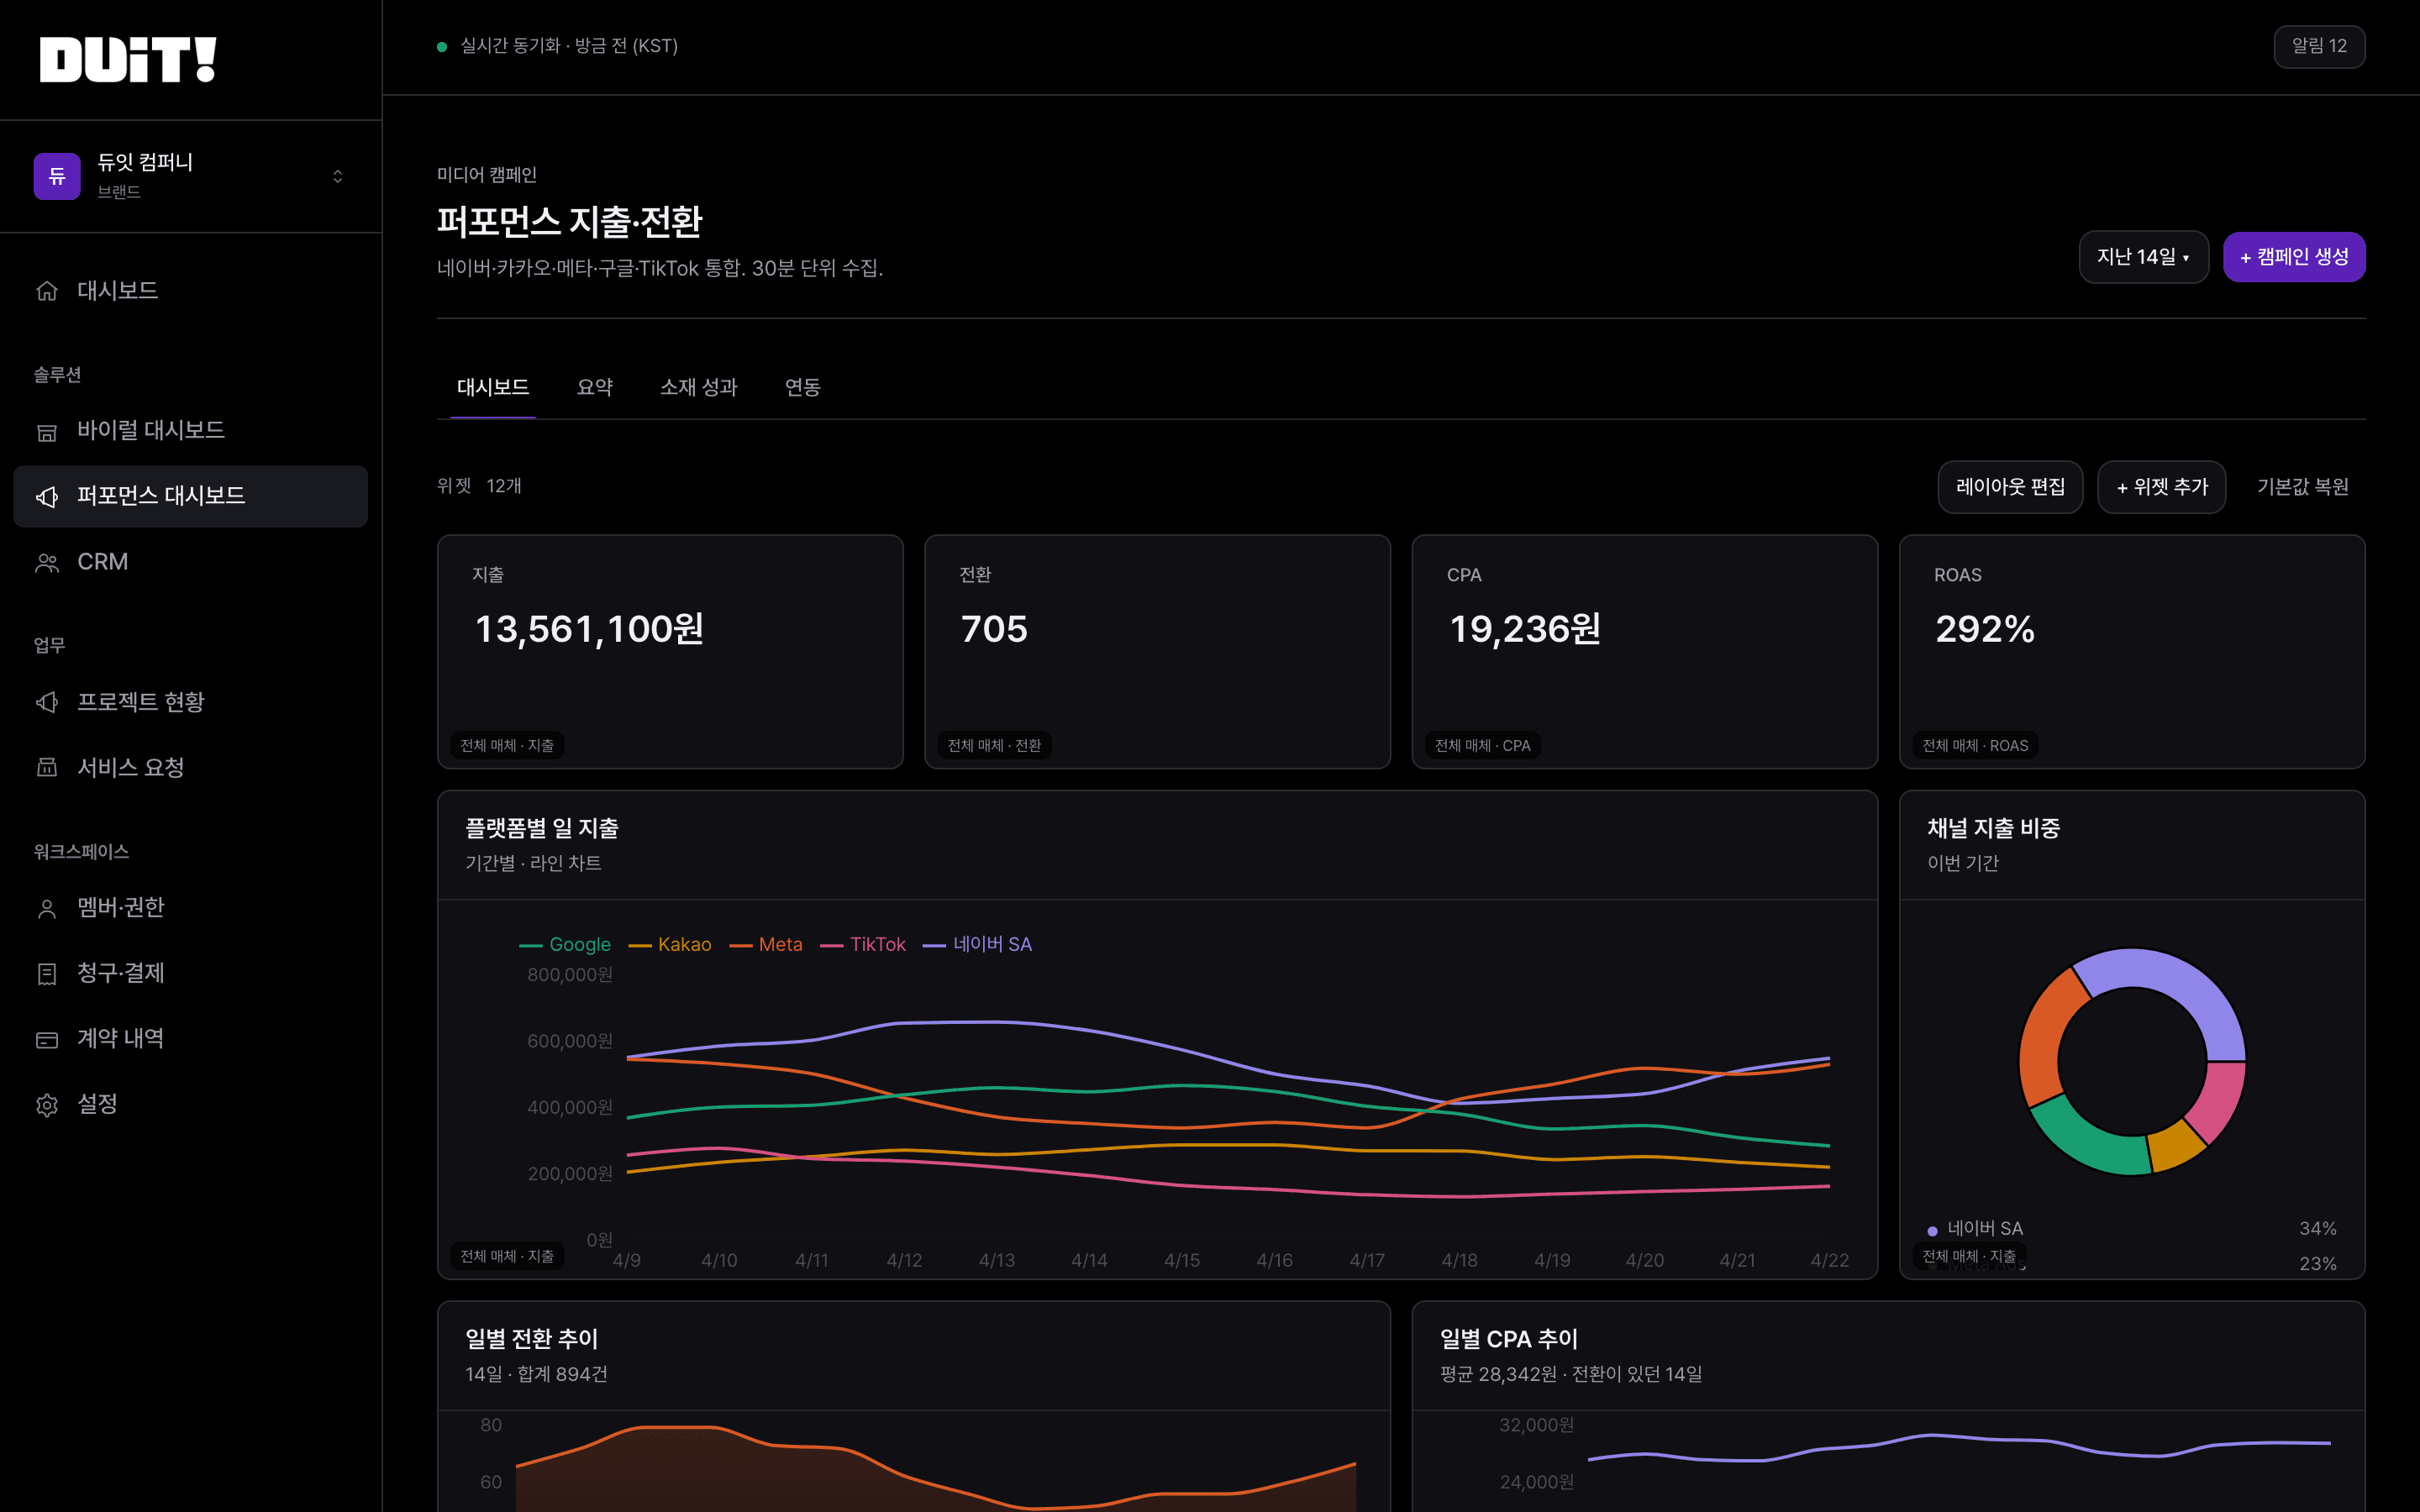Click the pink donut chart segment
The image size is (2420, 1512).
point(2219,1098)
